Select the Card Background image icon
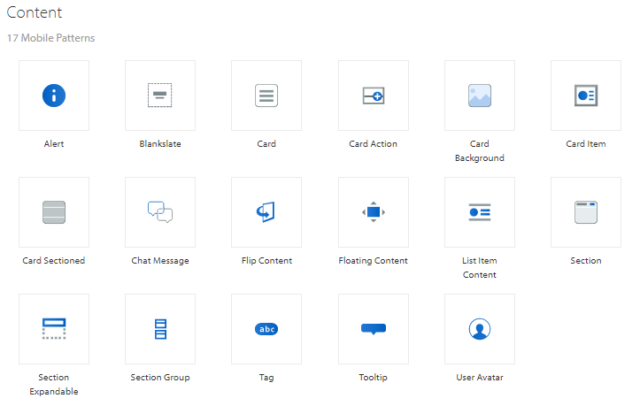 coord(480,95)
